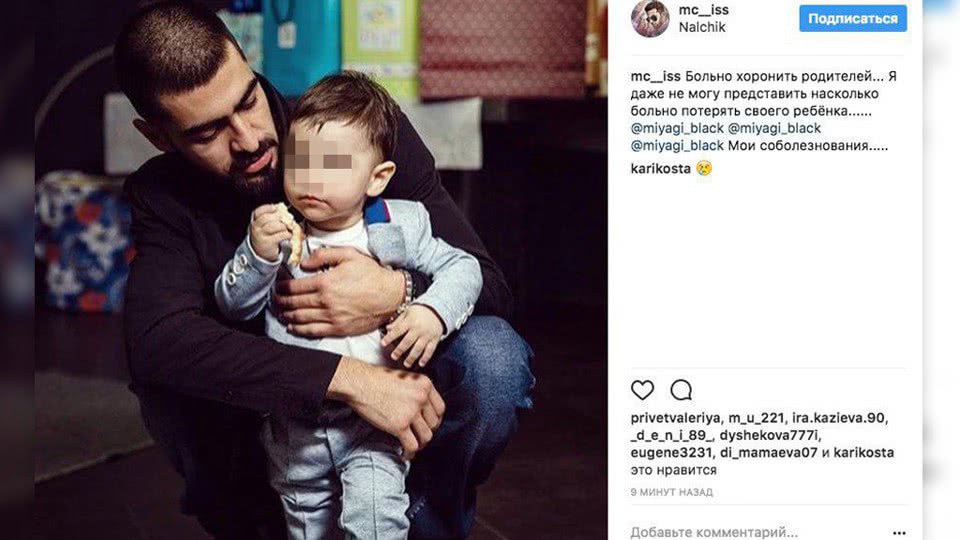This screenshot has width=960, height=540.
Task: Open first @miyagi_black mention in caption
Action: point(677,129)
